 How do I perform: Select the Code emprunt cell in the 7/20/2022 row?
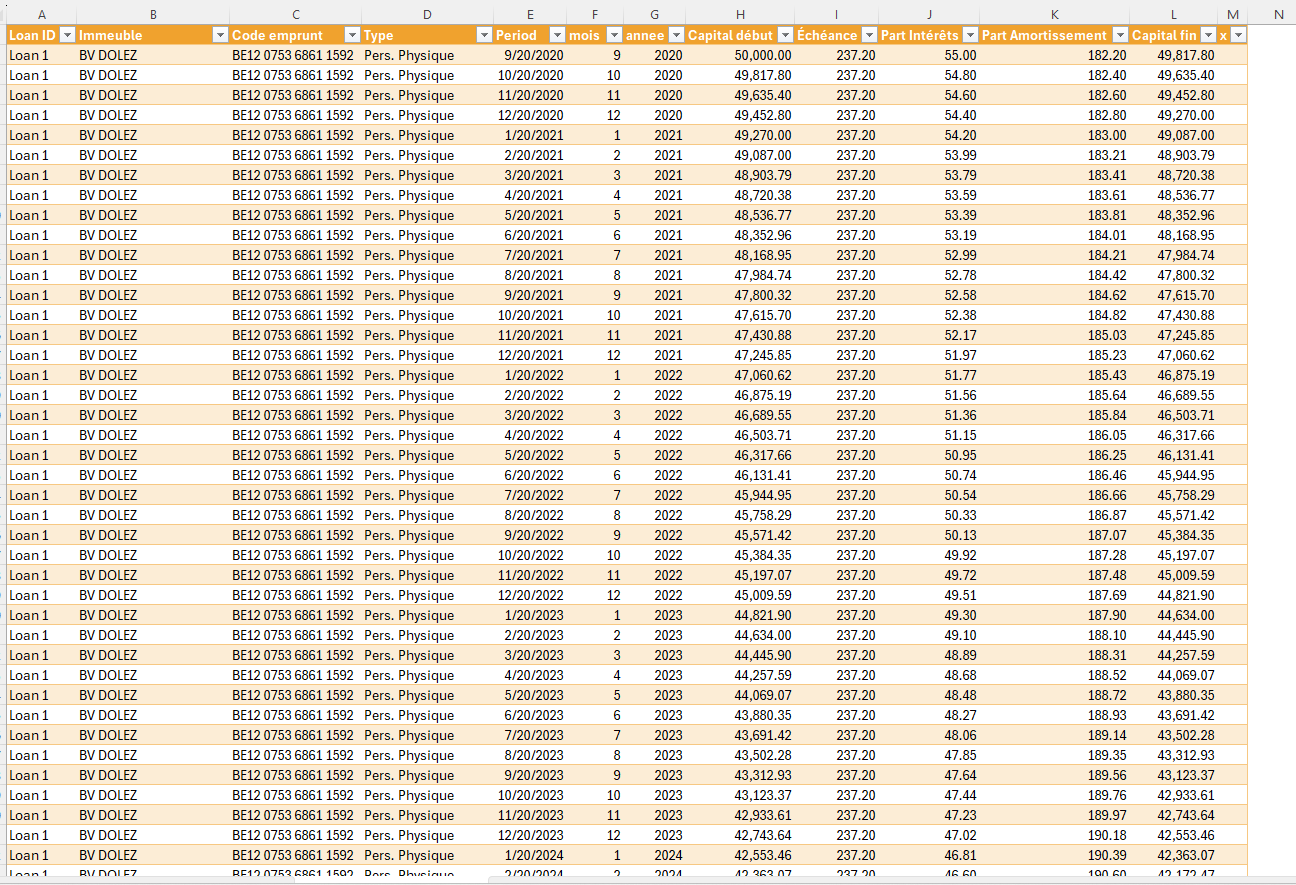pos(296,495)
